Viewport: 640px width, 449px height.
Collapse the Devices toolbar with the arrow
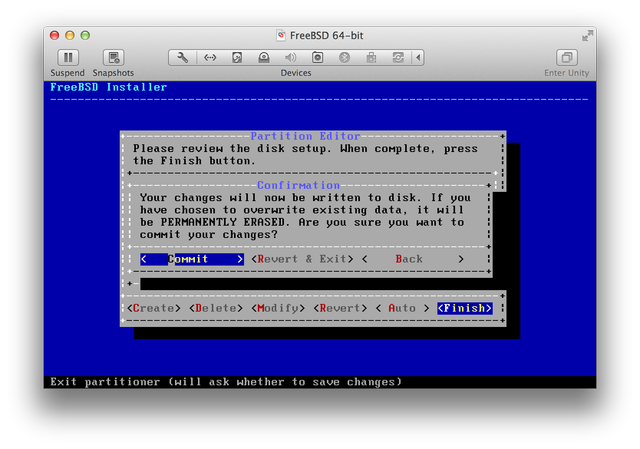coord(418,58)
